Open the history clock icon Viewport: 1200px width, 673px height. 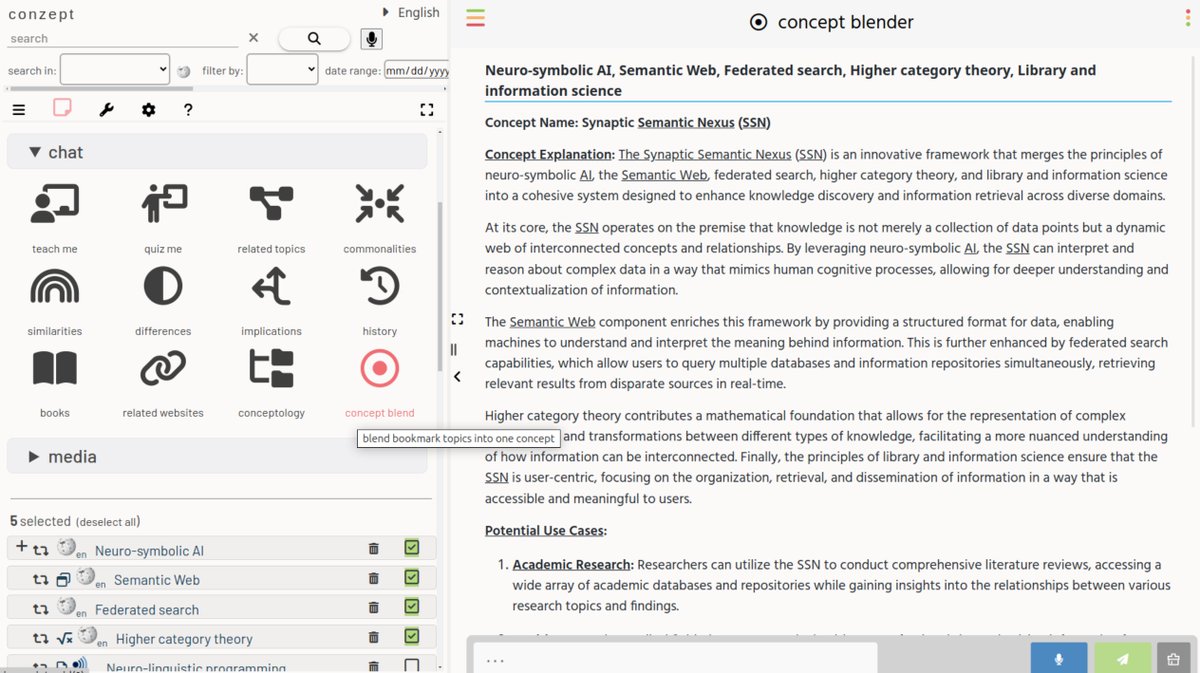(x=379, y=287)
